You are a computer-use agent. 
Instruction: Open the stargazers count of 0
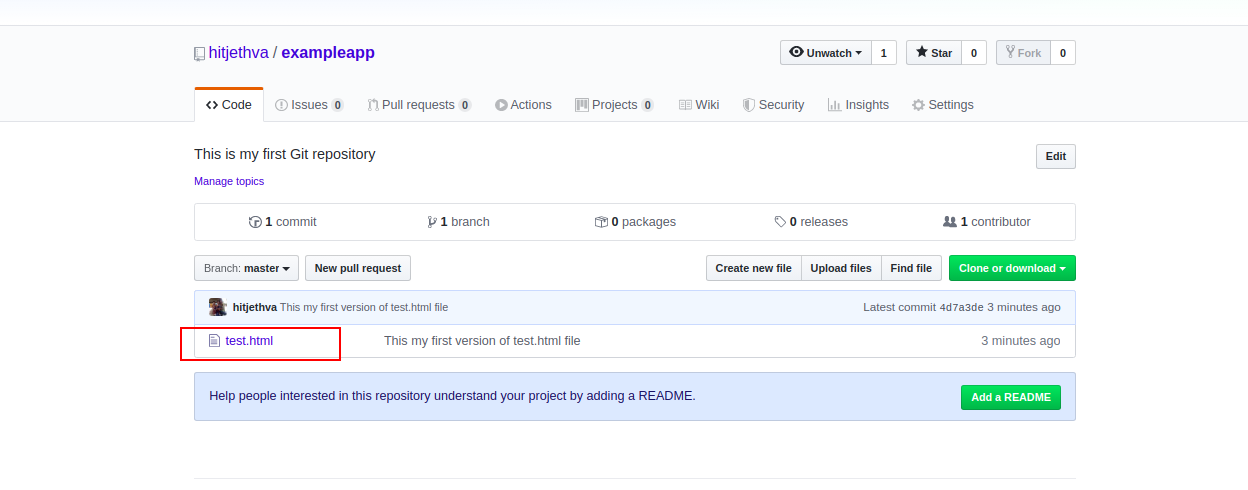click(974, 53)
